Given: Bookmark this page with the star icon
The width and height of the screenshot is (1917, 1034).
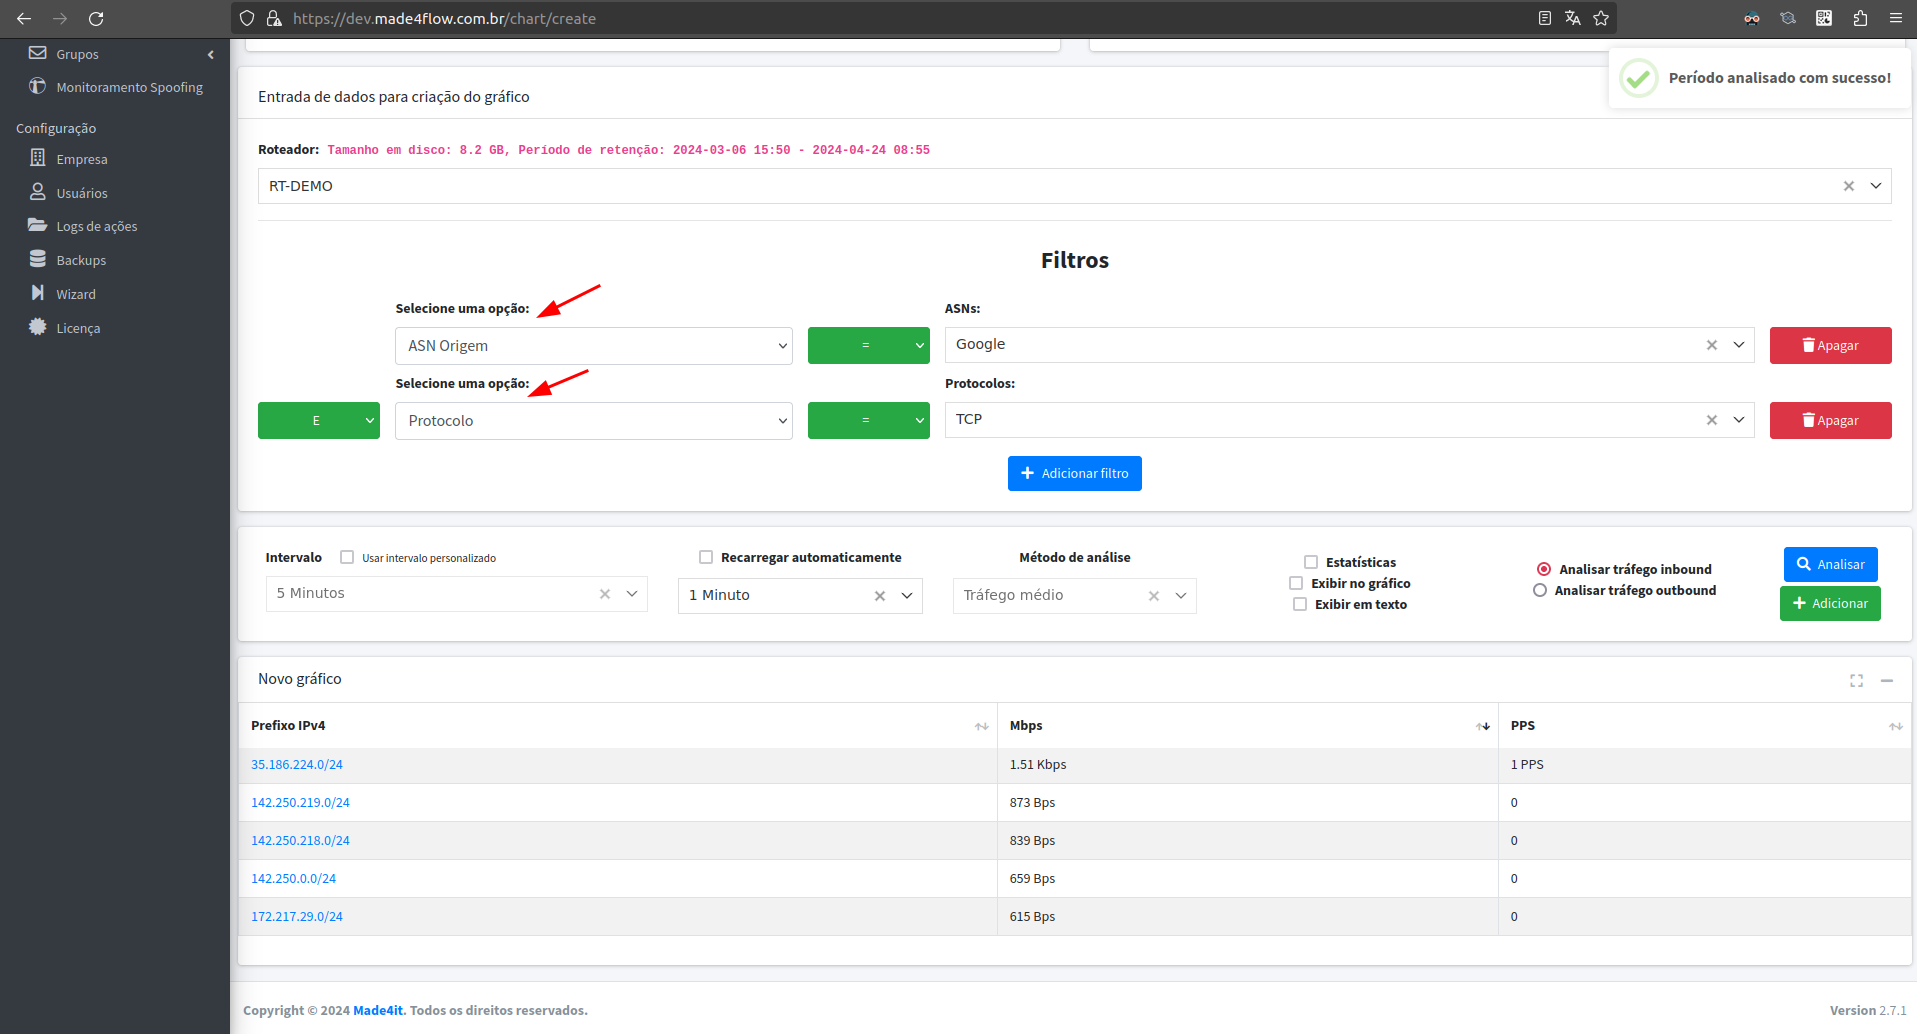Looking at the screenshot, I should pyautogui.click(x=1601, y=18).
